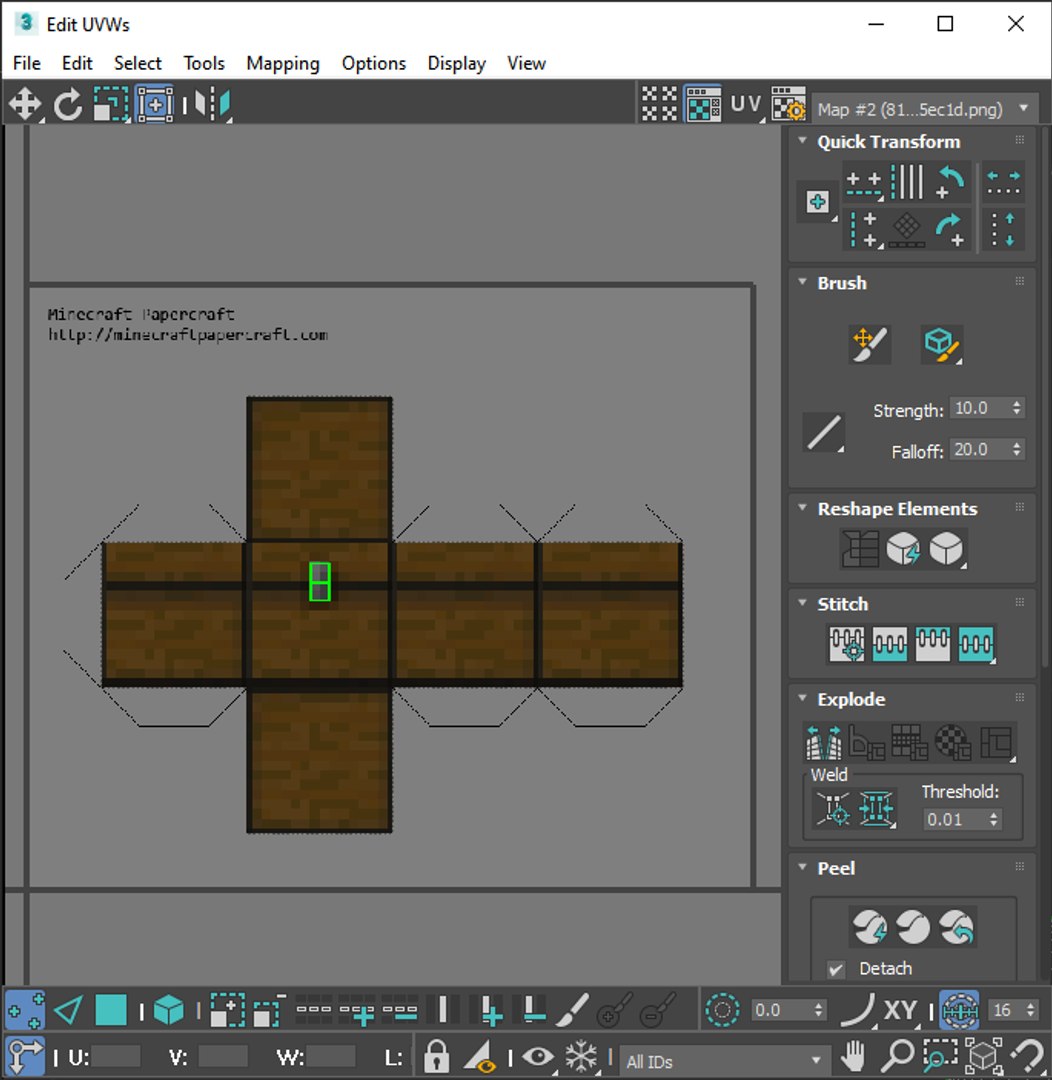The image size is (1052, 1080).
Task: Select the Zoom magnifier tool
Action: (897, 1055)
